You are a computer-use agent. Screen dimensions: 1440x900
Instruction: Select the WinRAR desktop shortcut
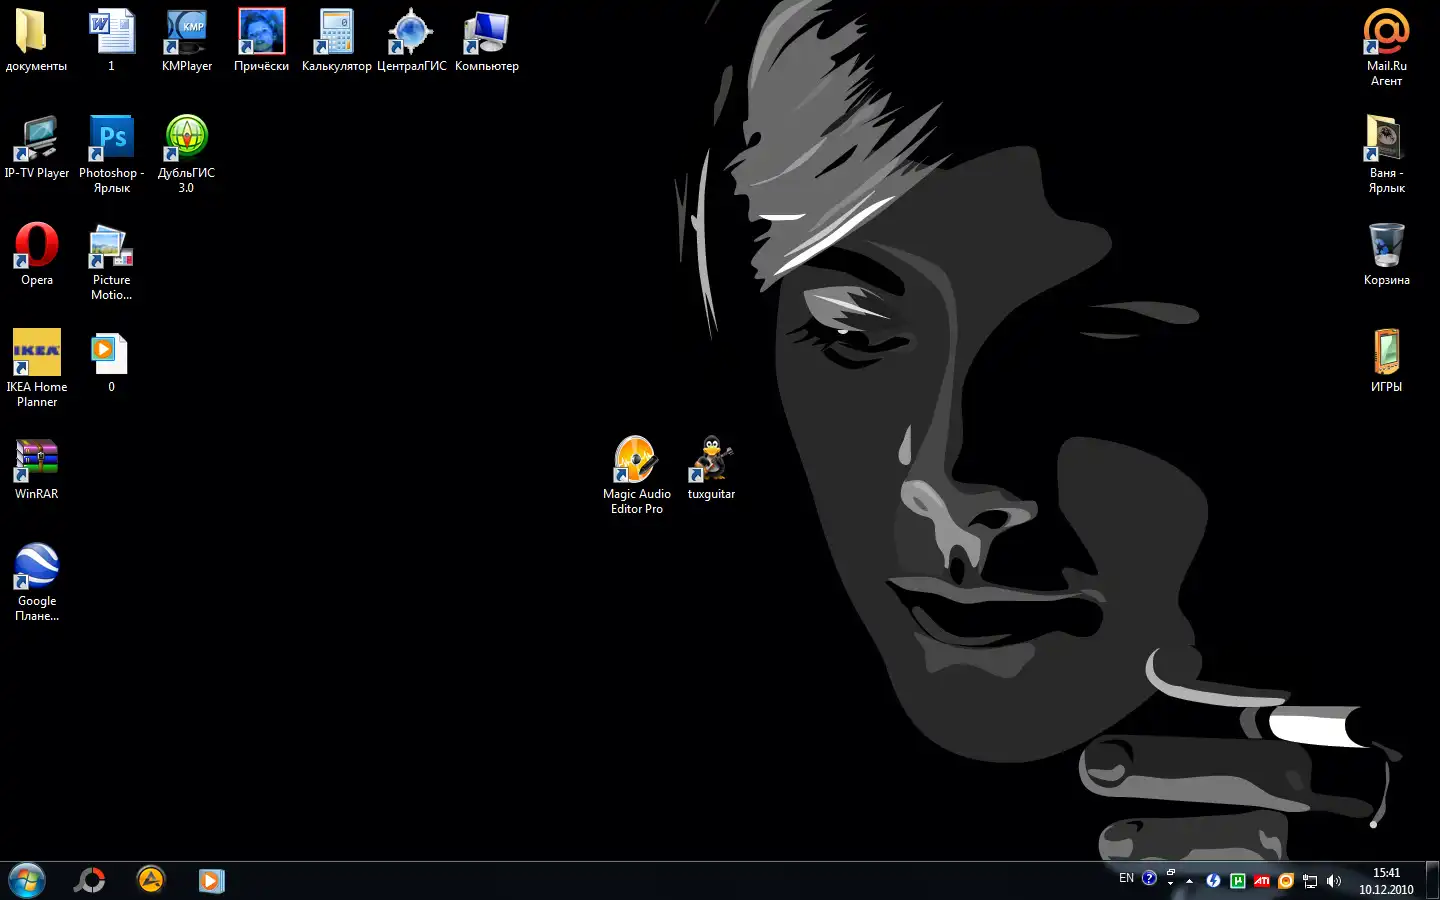pyautogui.click(x=37, y=460)
